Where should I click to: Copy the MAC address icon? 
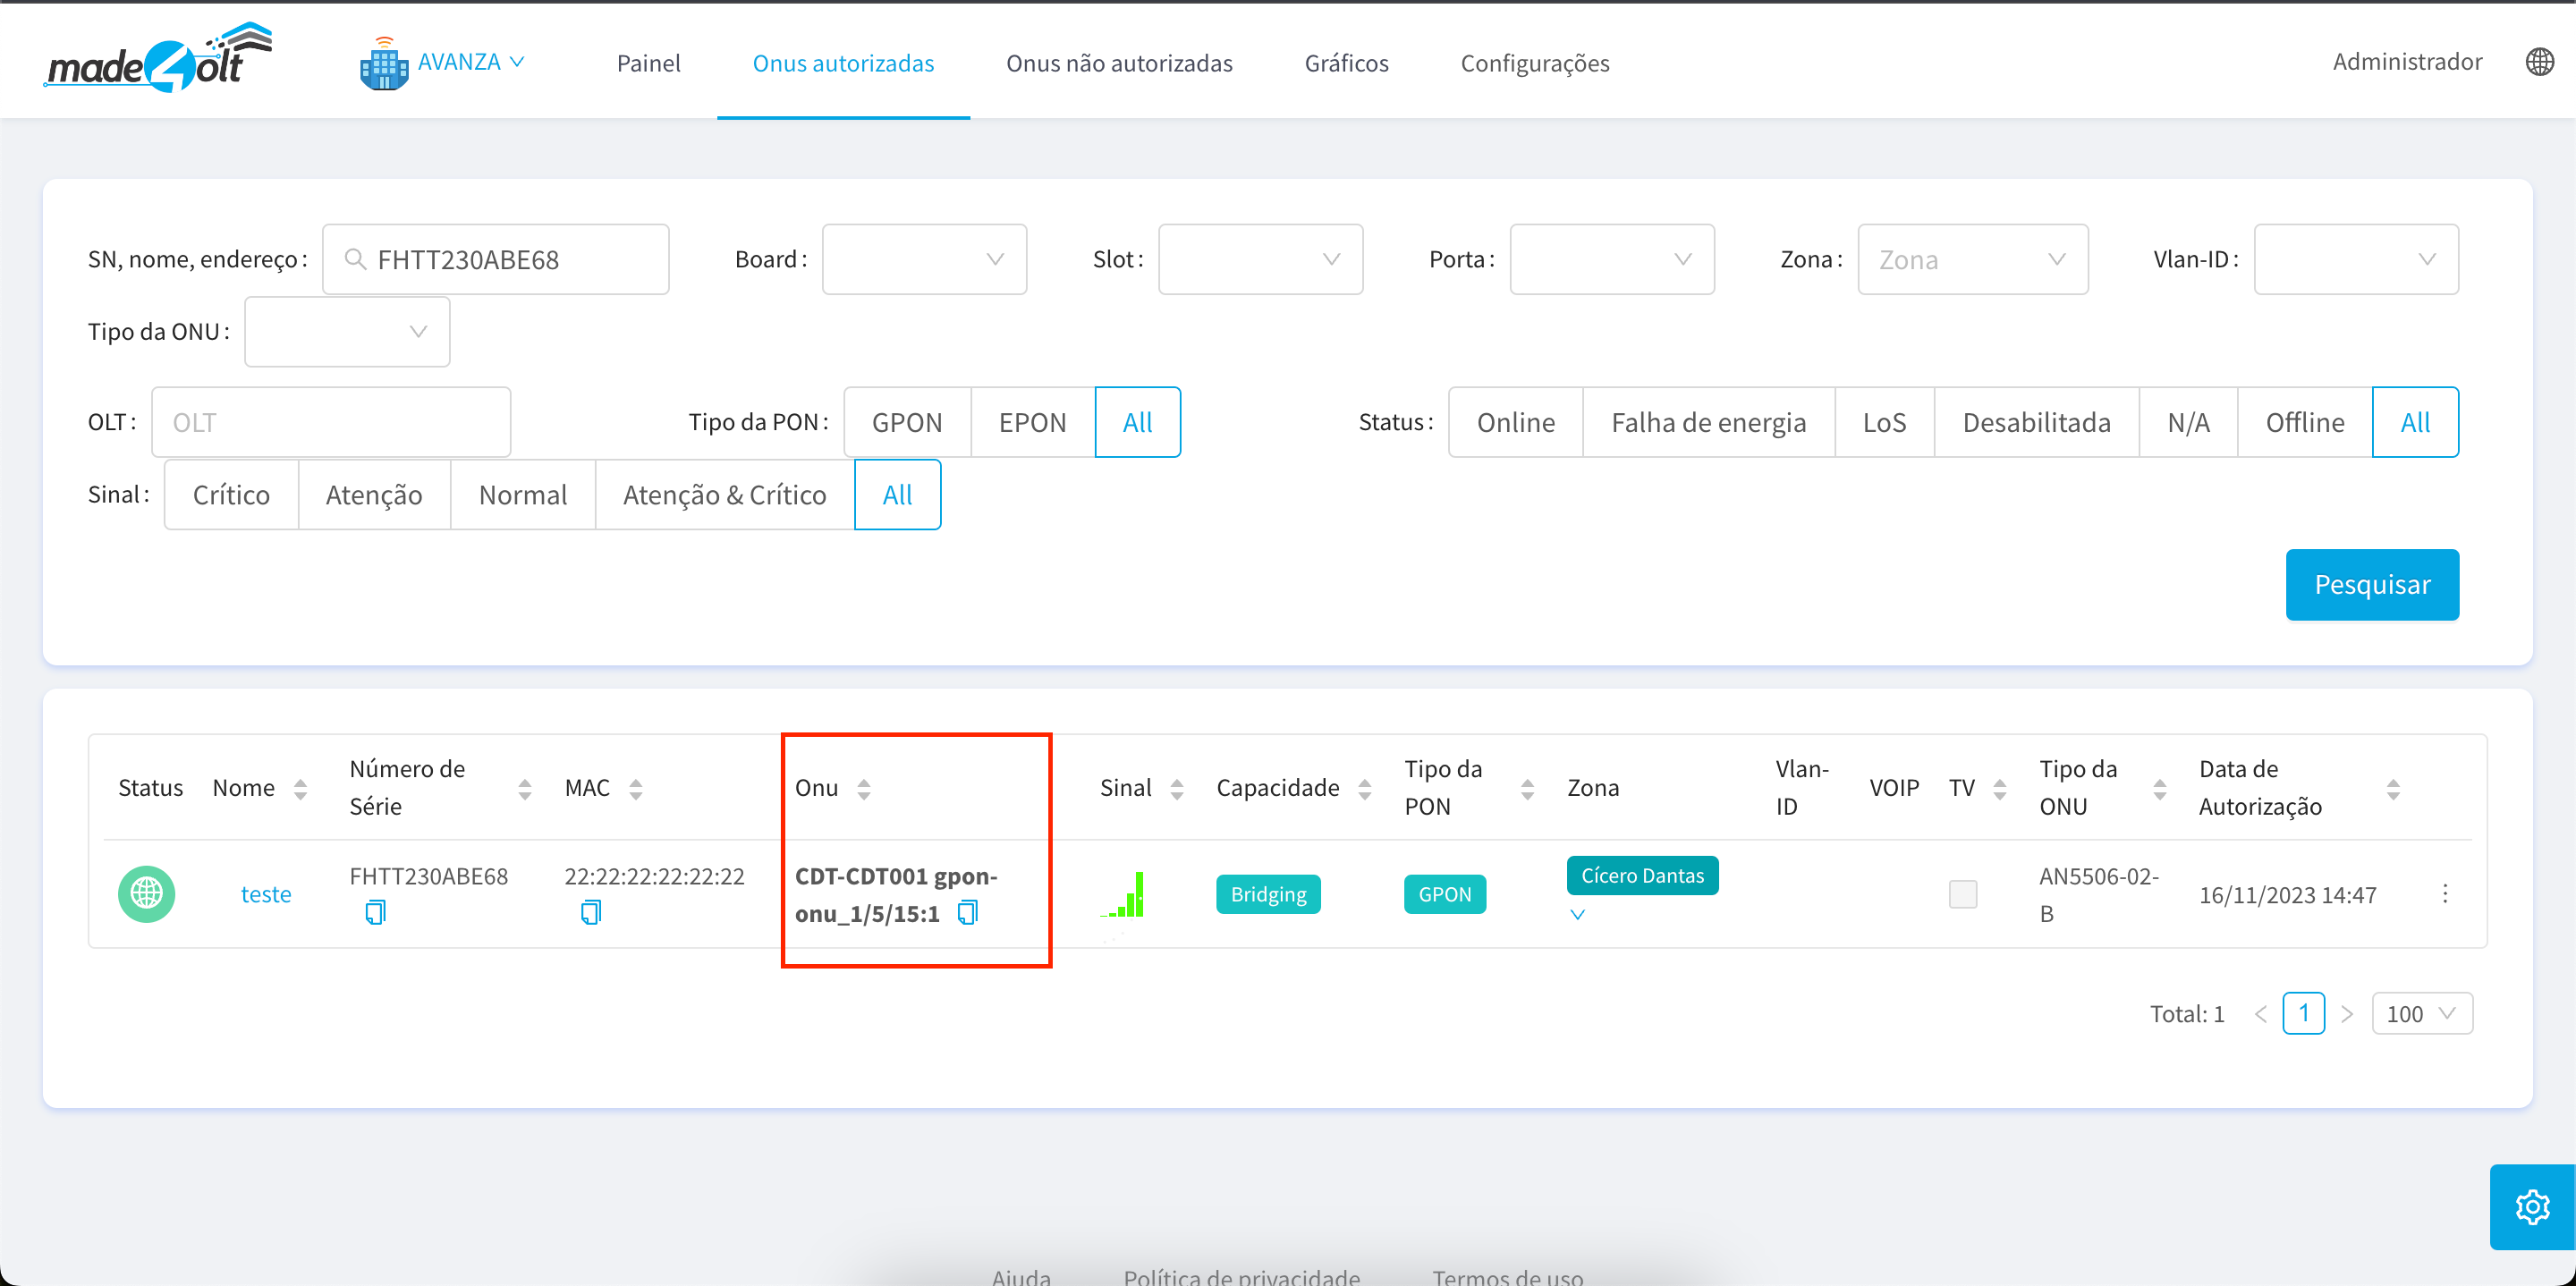click(591, 912)
